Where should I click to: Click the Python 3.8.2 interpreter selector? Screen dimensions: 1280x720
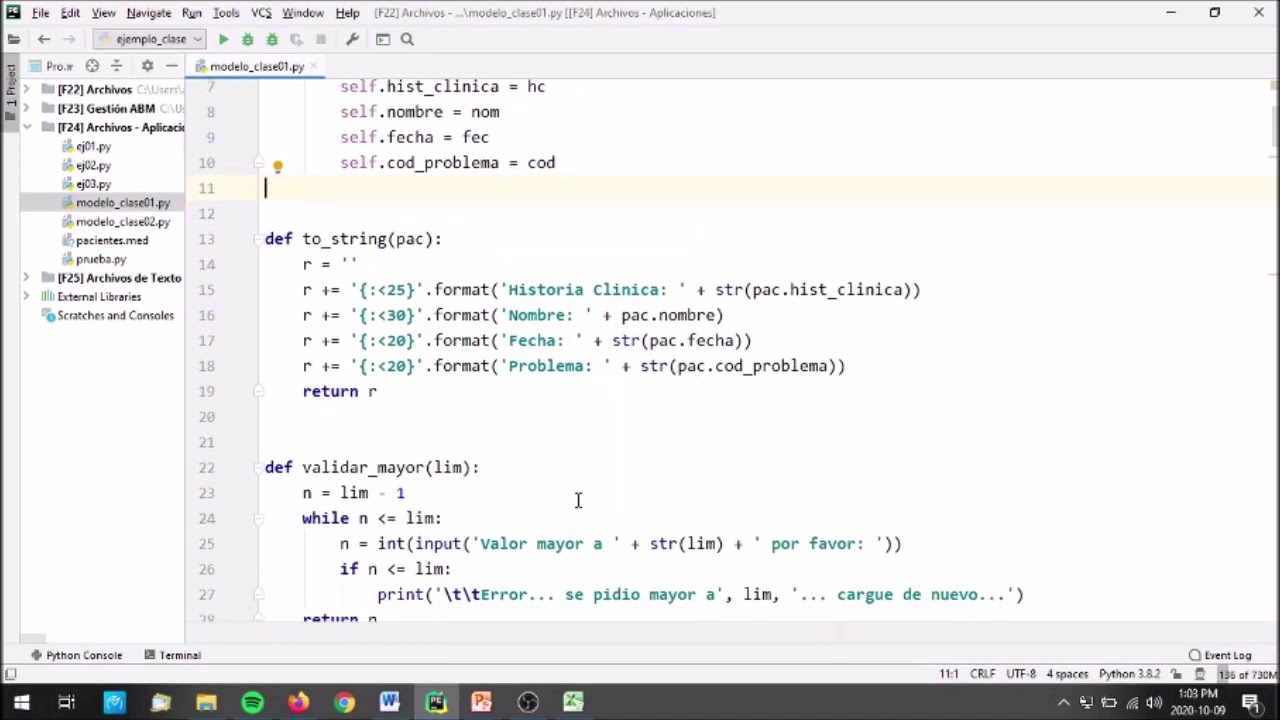pyautogui.click(x=1129, y=674)
